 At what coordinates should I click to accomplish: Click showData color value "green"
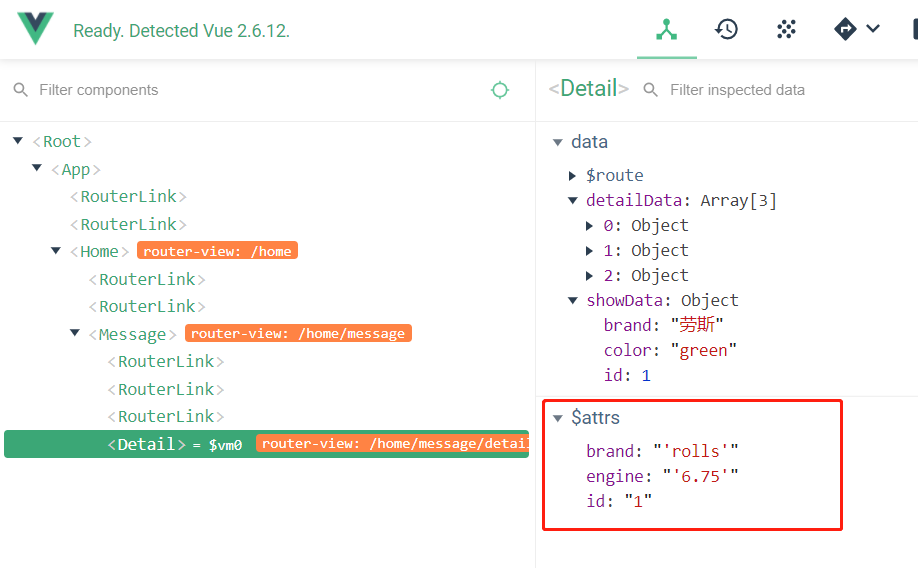point(703,351)
